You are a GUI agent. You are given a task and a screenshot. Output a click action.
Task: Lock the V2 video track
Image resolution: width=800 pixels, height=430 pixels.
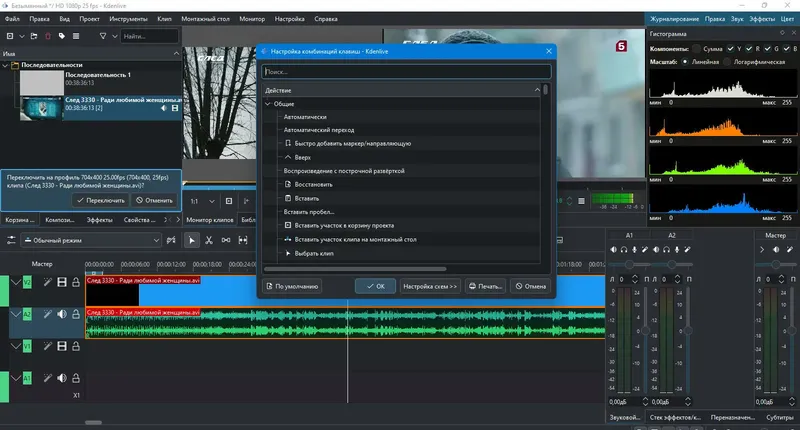pos(76,283)
